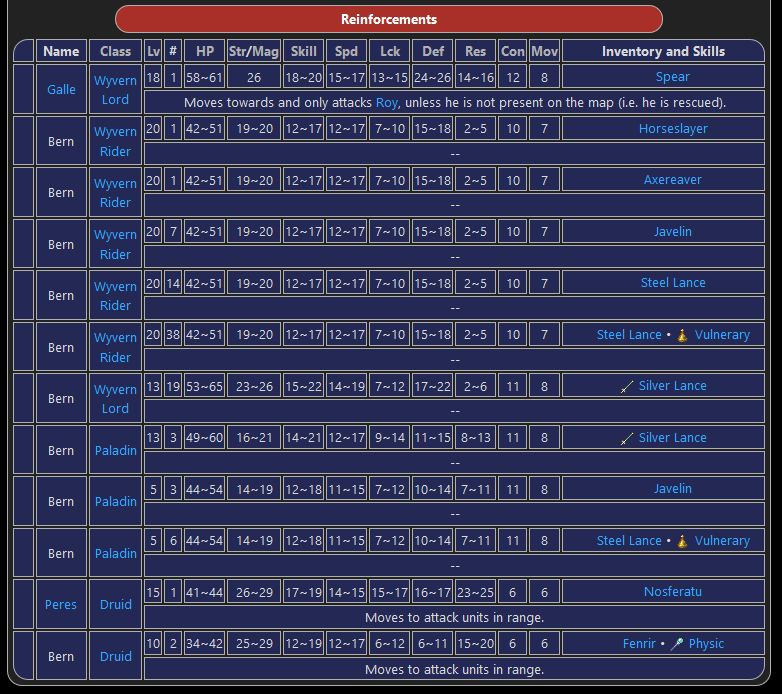Viewport: 782px width, 694px height.
Task: Open the Axereaver item link
Action: (672, 180)
